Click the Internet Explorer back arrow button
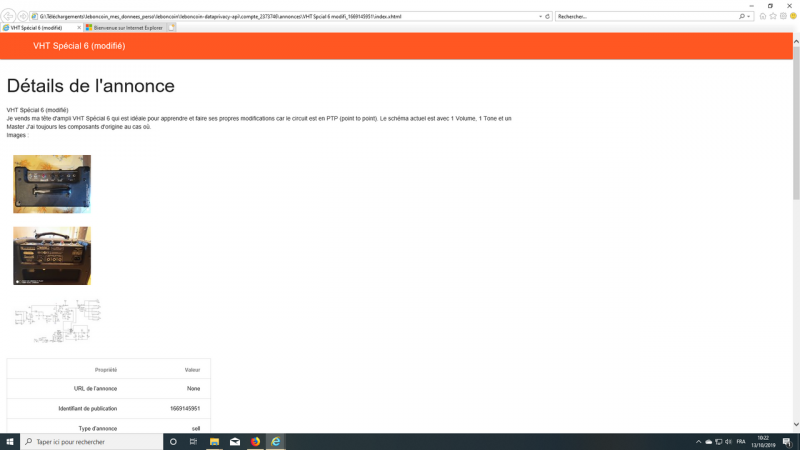 (x=9, y=16)
